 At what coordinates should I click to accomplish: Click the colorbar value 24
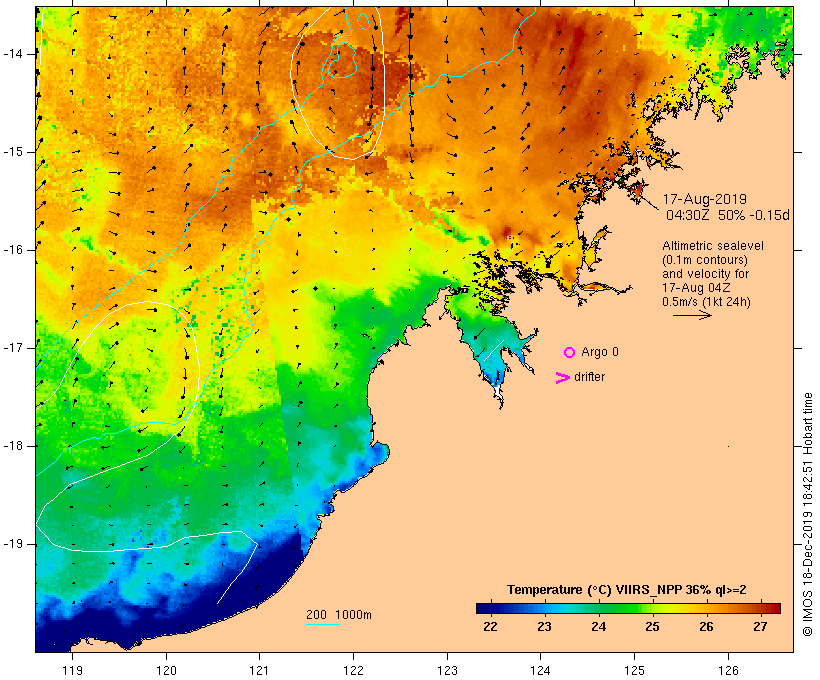click(x=598, y=627)
